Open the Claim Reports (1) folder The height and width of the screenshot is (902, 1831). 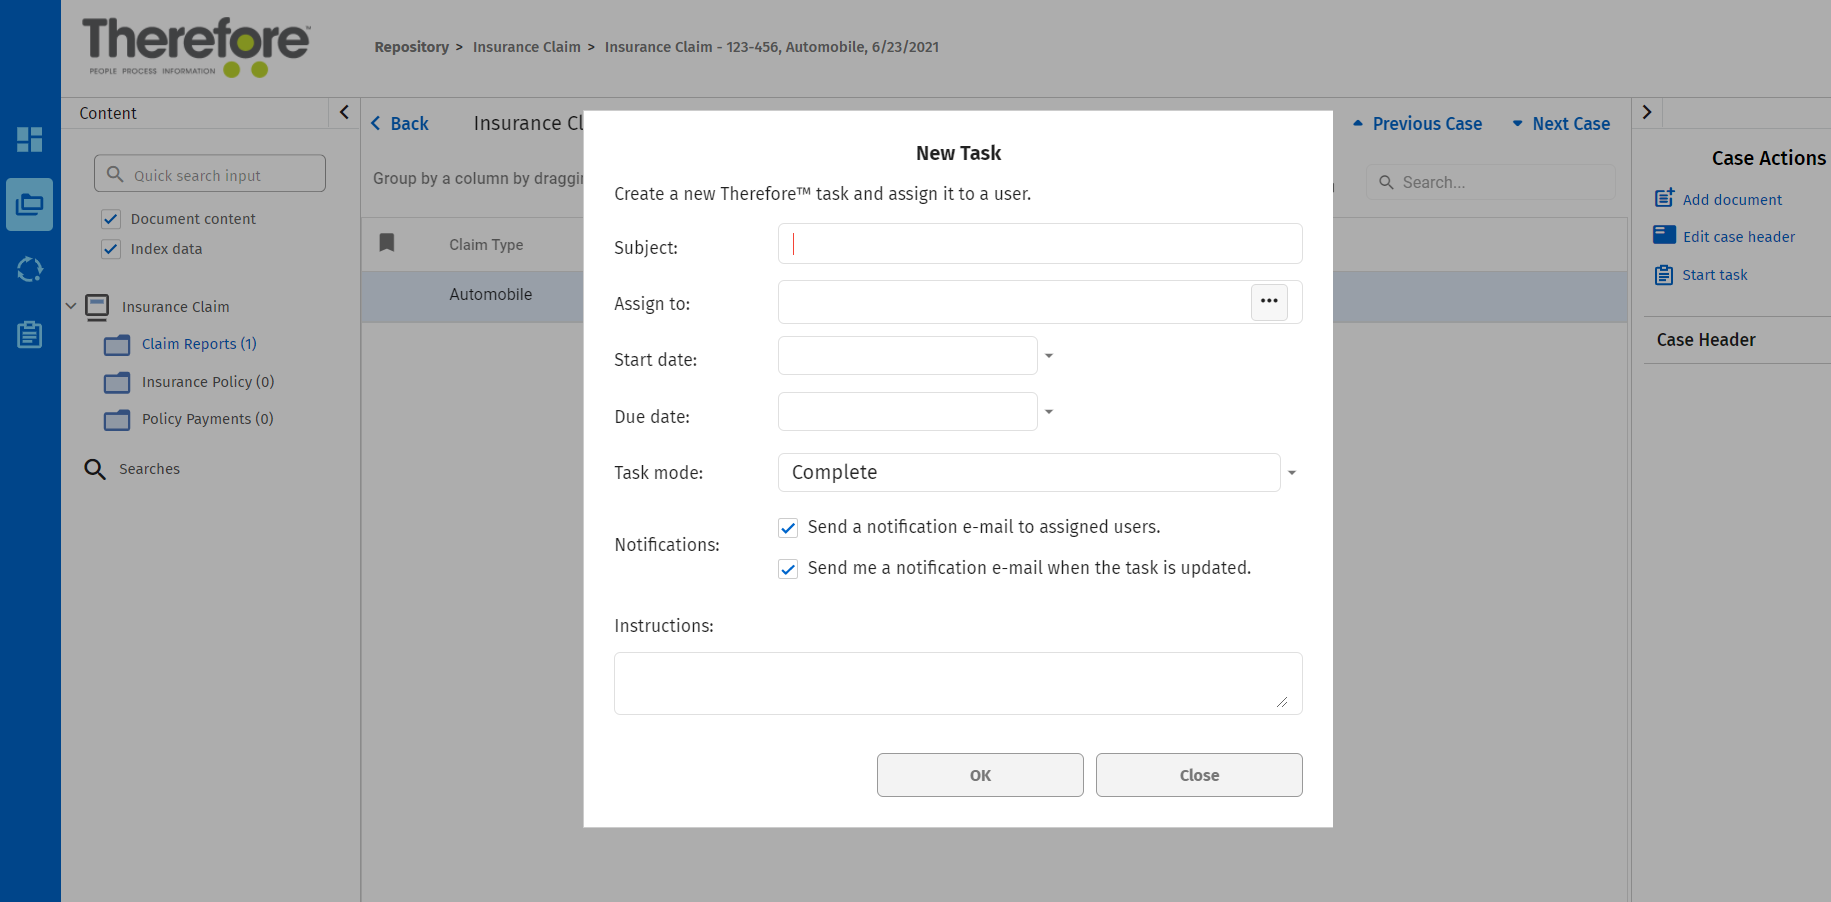point(198,344)
